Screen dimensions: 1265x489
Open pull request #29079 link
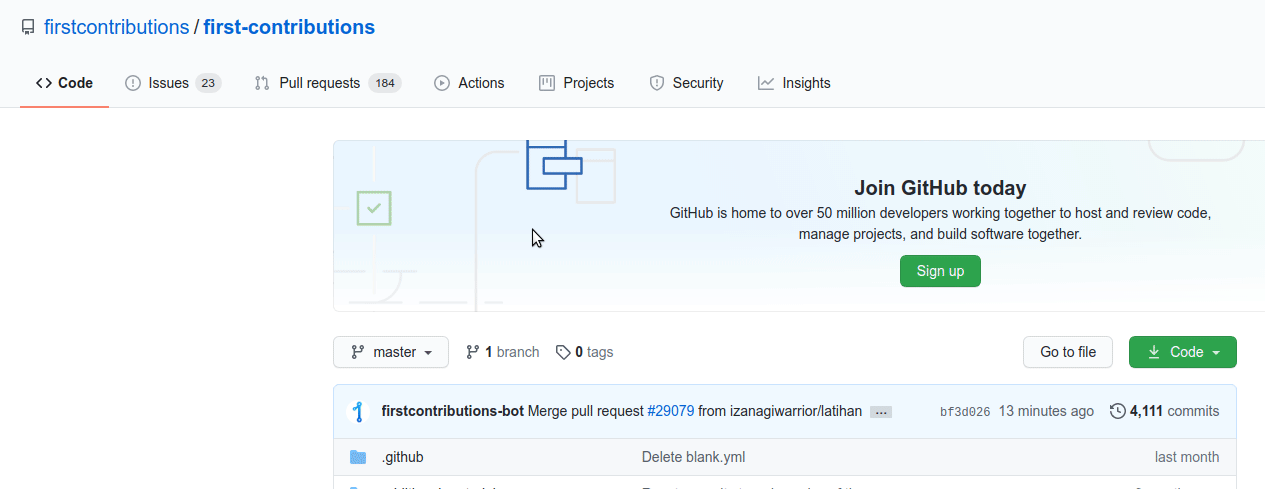coord(671,411)
